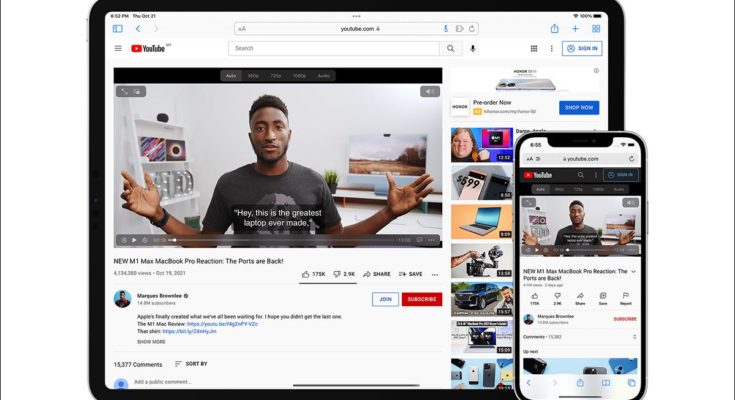Viewport: 735px width, 400px height.
Task: Click the red Subscribe button on iPad
Action: click(422, 299)
